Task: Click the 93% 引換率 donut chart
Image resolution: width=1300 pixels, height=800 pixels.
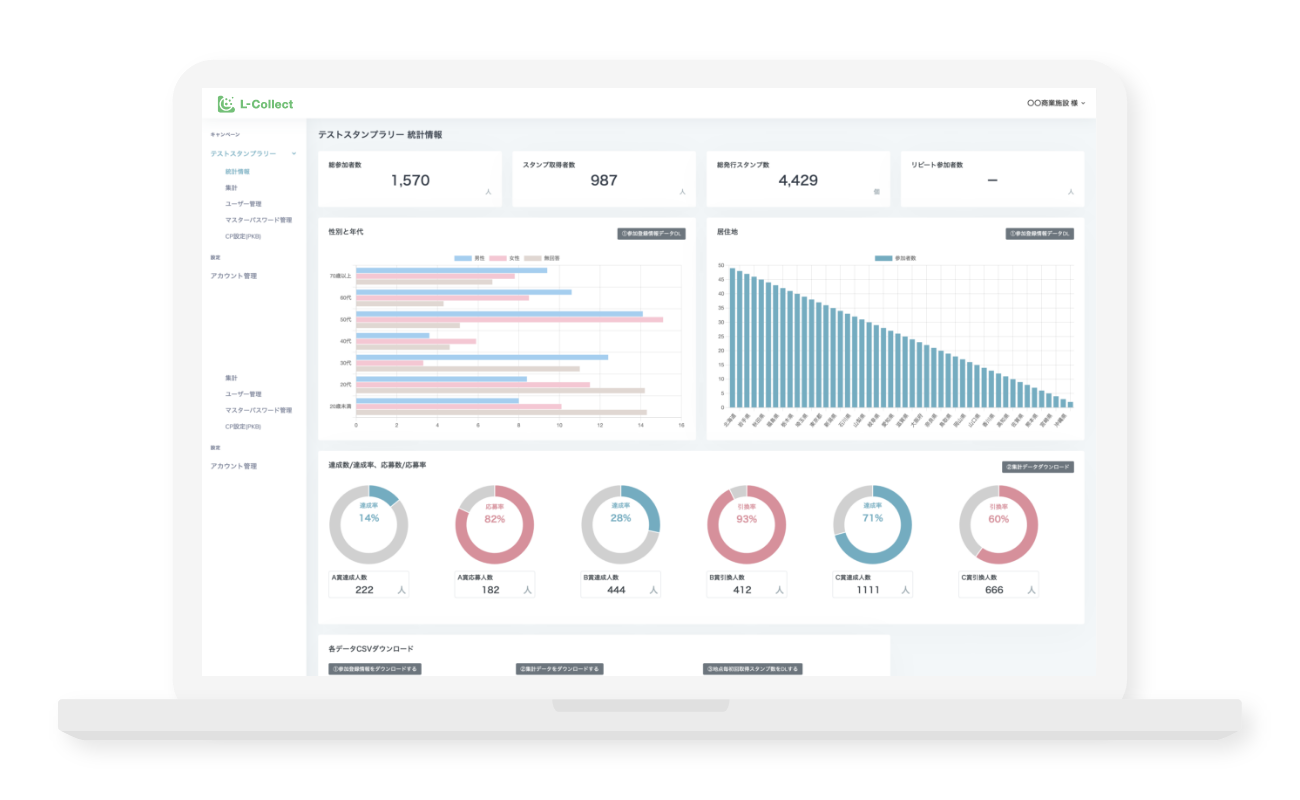Action: (747, 525)
